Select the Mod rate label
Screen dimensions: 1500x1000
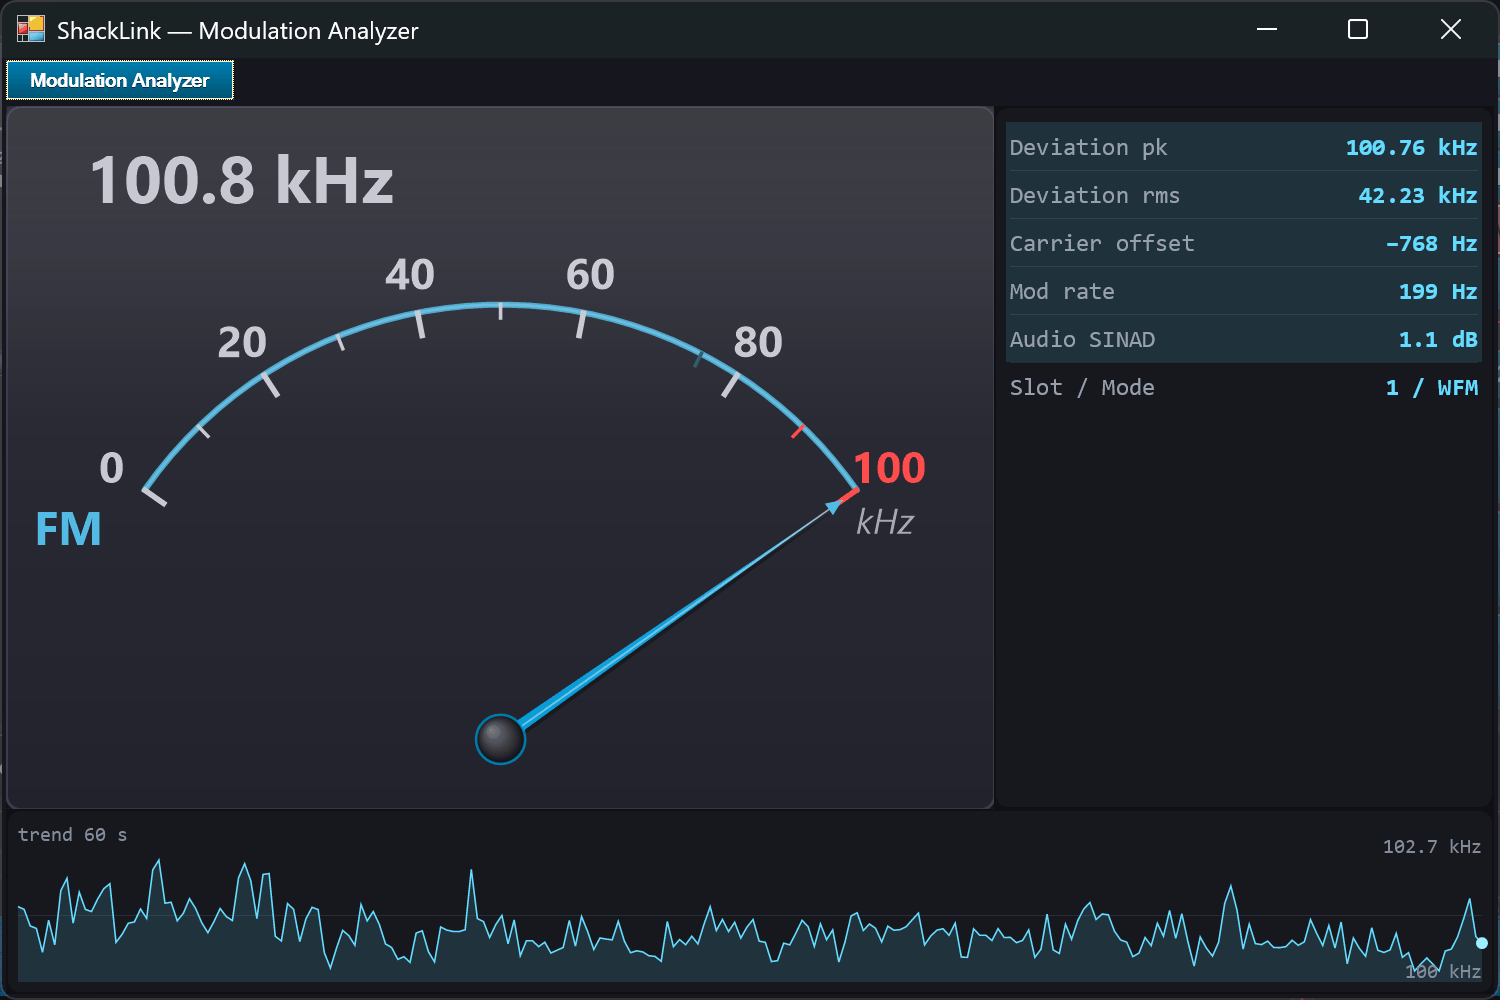point(1061,292)
